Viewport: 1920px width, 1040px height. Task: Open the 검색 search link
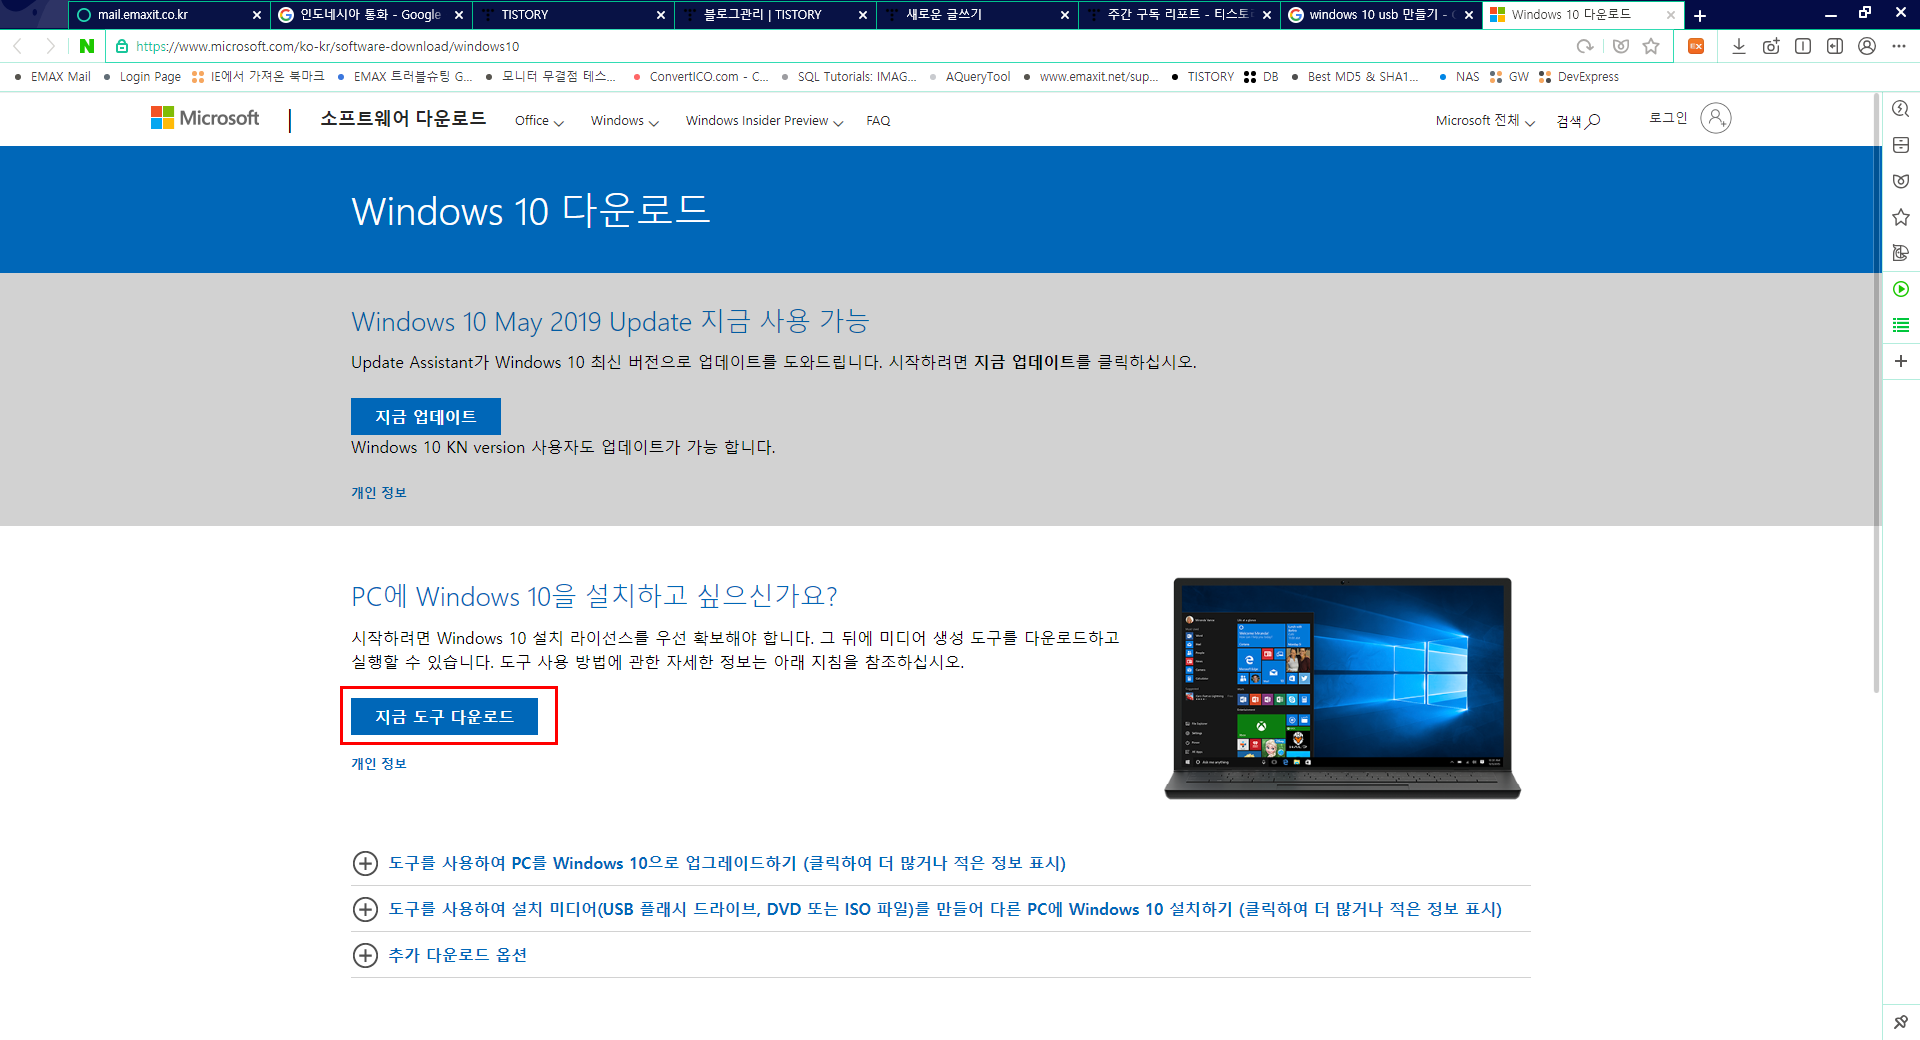pos(1578,121)
